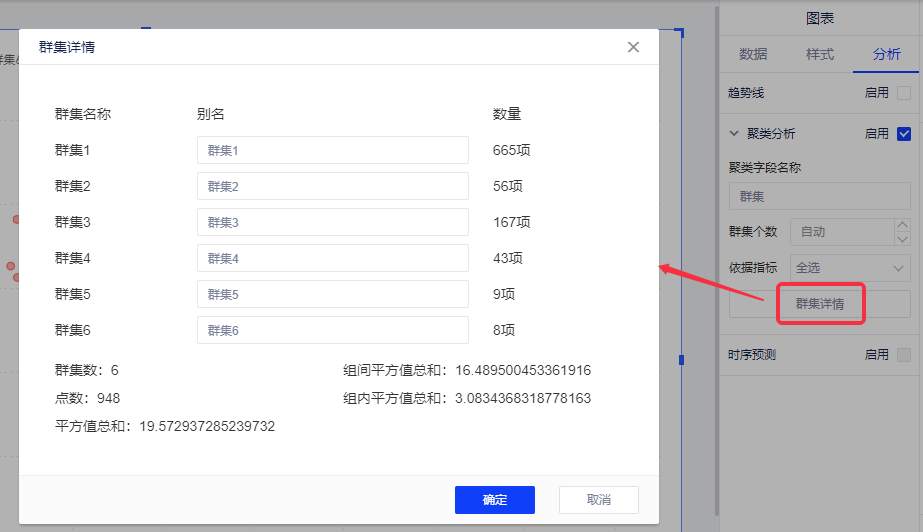This screenshot has width=923, height=532.
Task: Switch to the 样式 tab
Action: coord(819,55)
